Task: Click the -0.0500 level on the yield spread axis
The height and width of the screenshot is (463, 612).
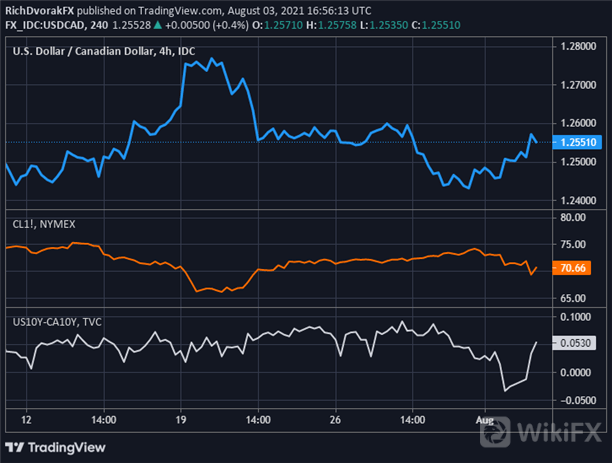Action: click(580, 400)
